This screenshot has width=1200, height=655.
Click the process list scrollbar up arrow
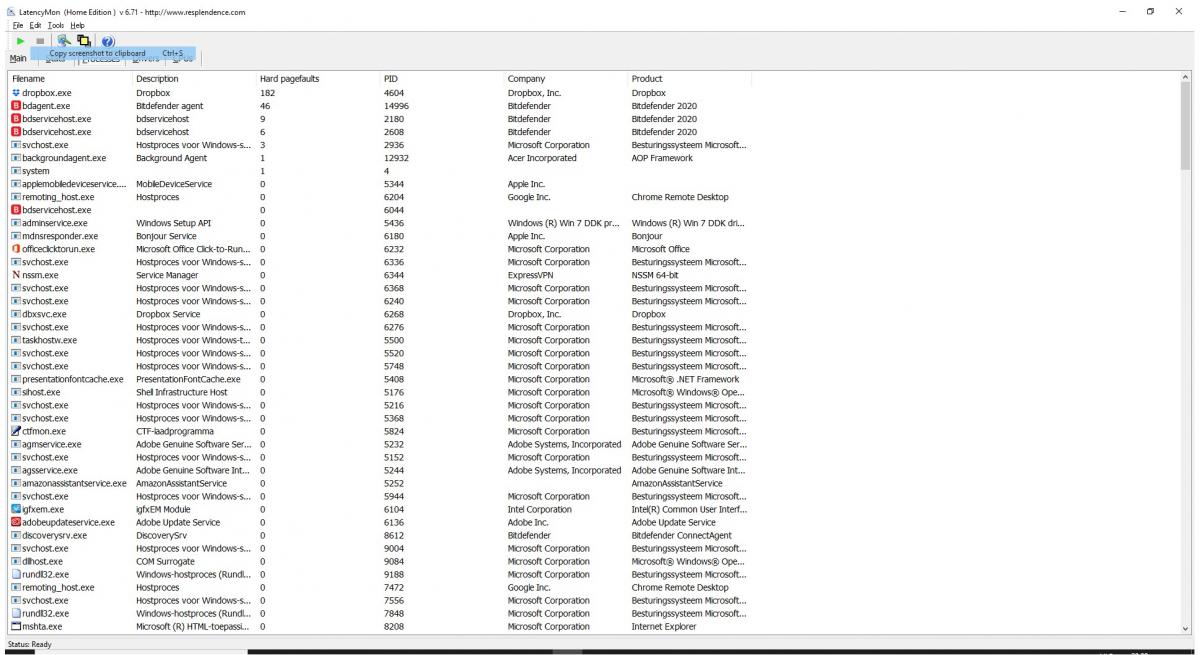(x=1186, y=78)
